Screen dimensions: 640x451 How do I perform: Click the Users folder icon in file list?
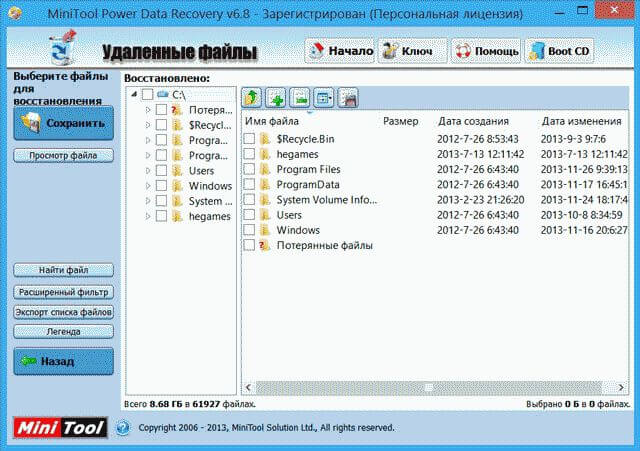tap(265, 215)
